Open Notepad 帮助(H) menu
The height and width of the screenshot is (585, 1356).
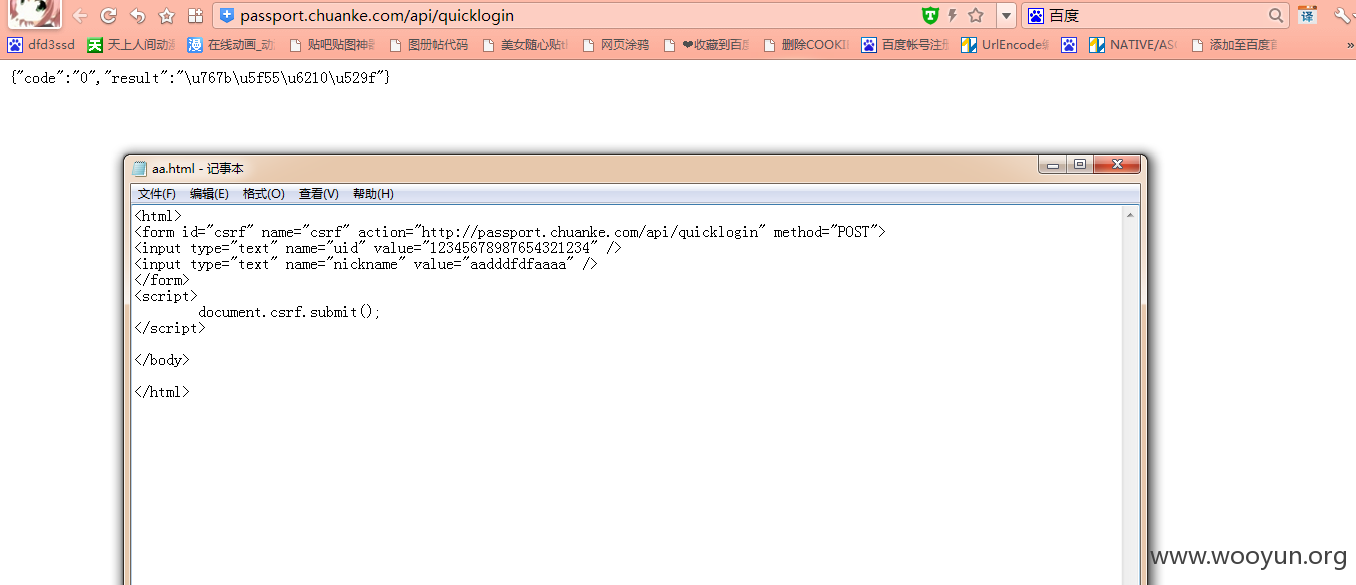(373, 194)
